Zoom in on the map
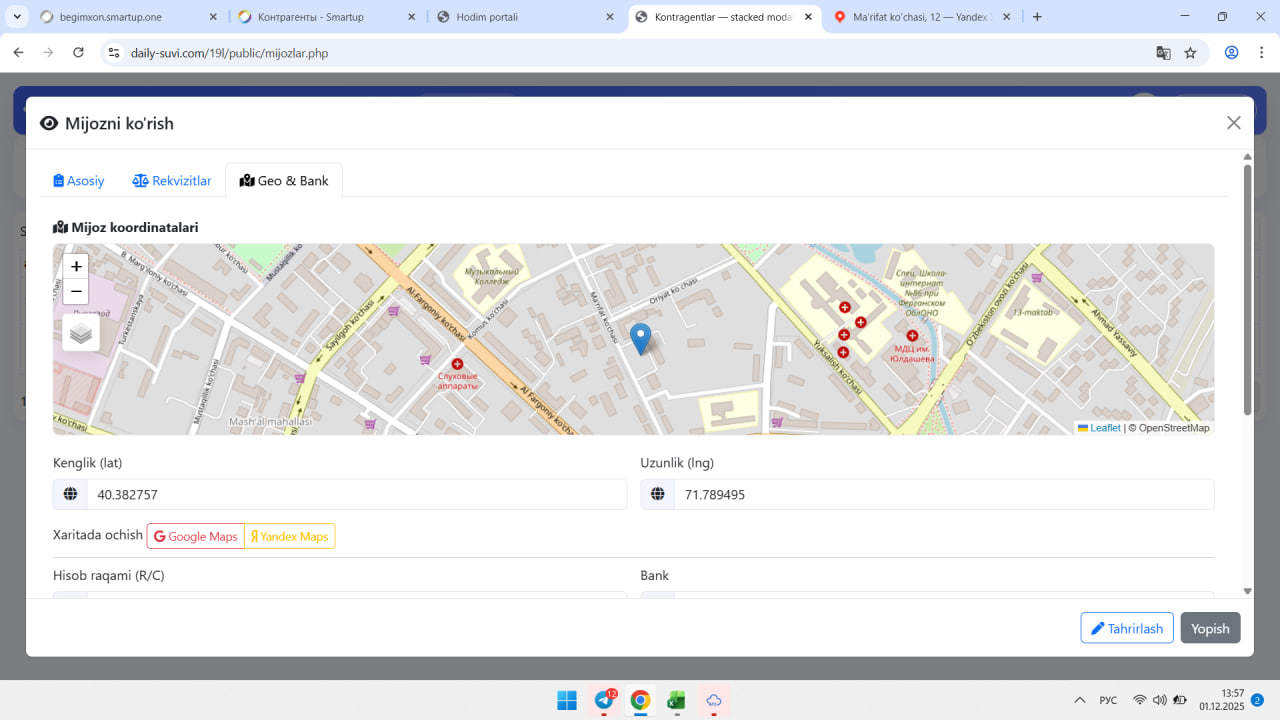The image size is (1280, 720). [76, 267]
